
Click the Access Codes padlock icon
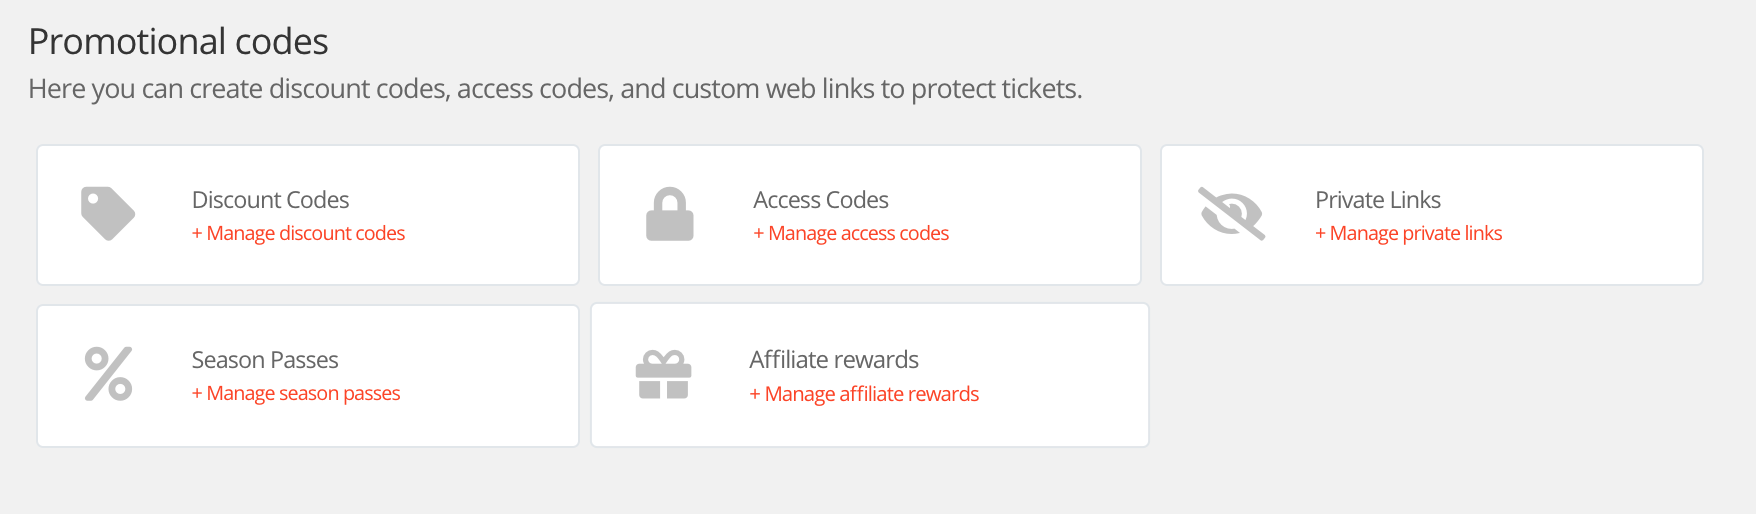point(669,214)
